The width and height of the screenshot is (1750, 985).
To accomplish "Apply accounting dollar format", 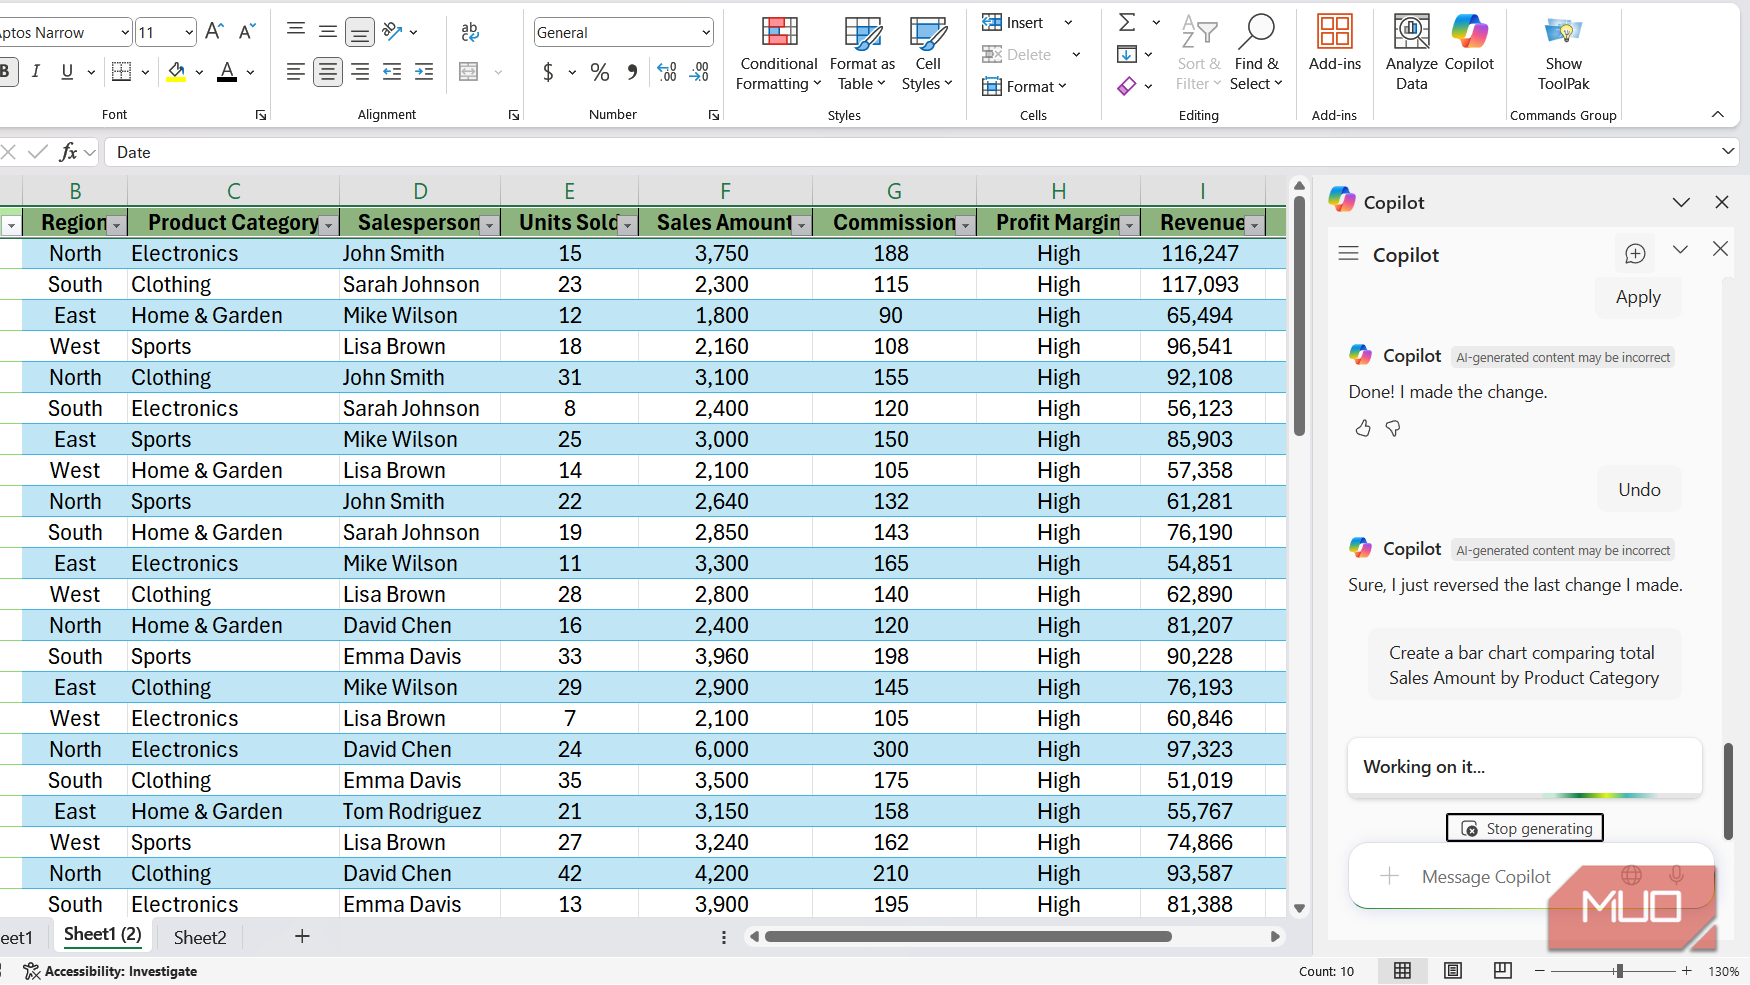I will [x=548, y=71].
